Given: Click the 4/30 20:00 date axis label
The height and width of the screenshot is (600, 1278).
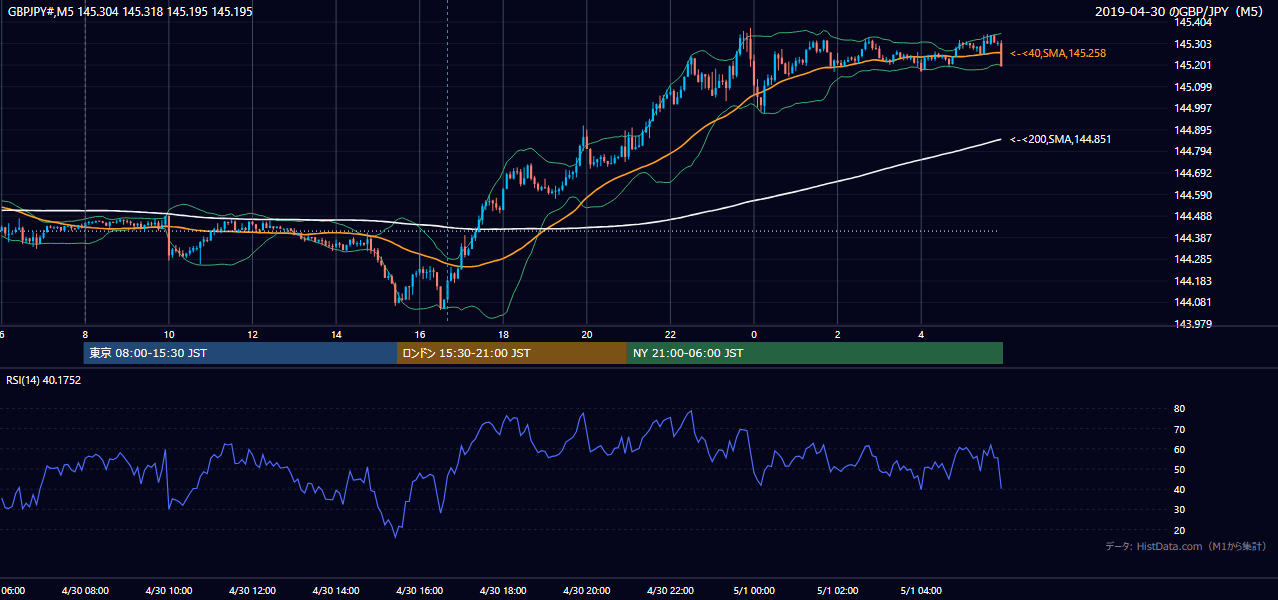Looking at the screenshot, I should coord(587,591).
